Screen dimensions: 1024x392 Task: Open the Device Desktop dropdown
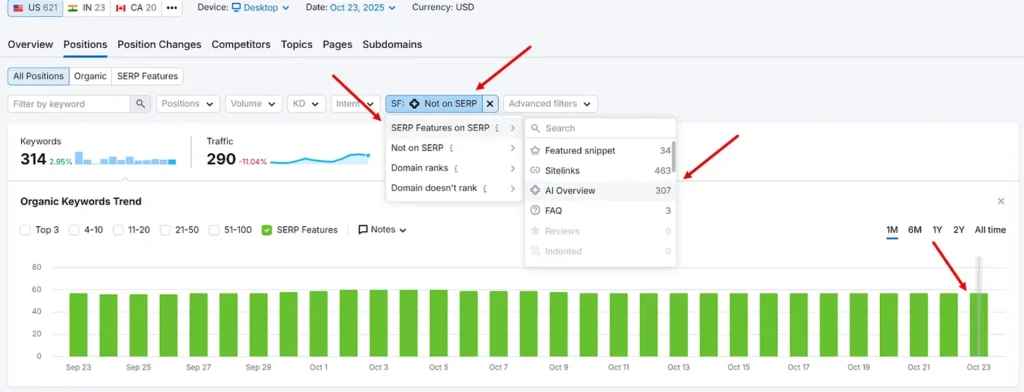pos(261,8)
